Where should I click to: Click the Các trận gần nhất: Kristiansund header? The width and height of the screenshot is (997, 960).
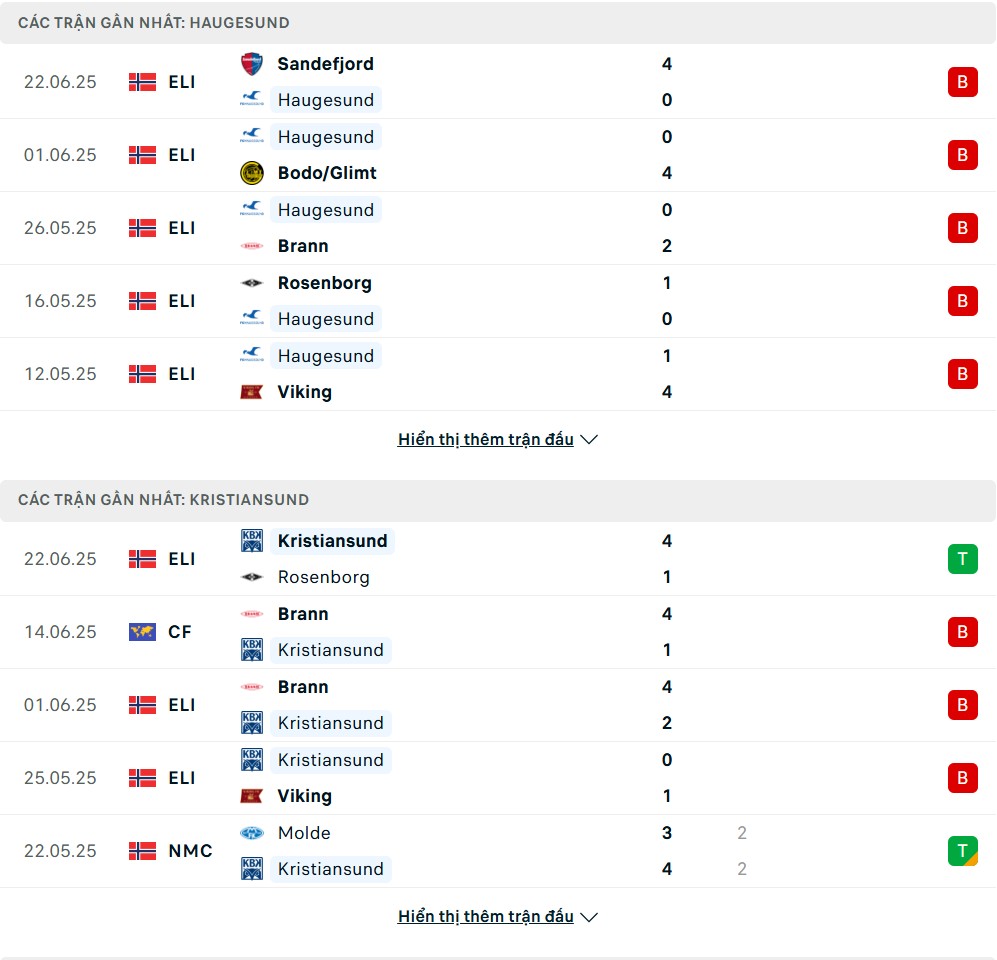coord(163,500)
